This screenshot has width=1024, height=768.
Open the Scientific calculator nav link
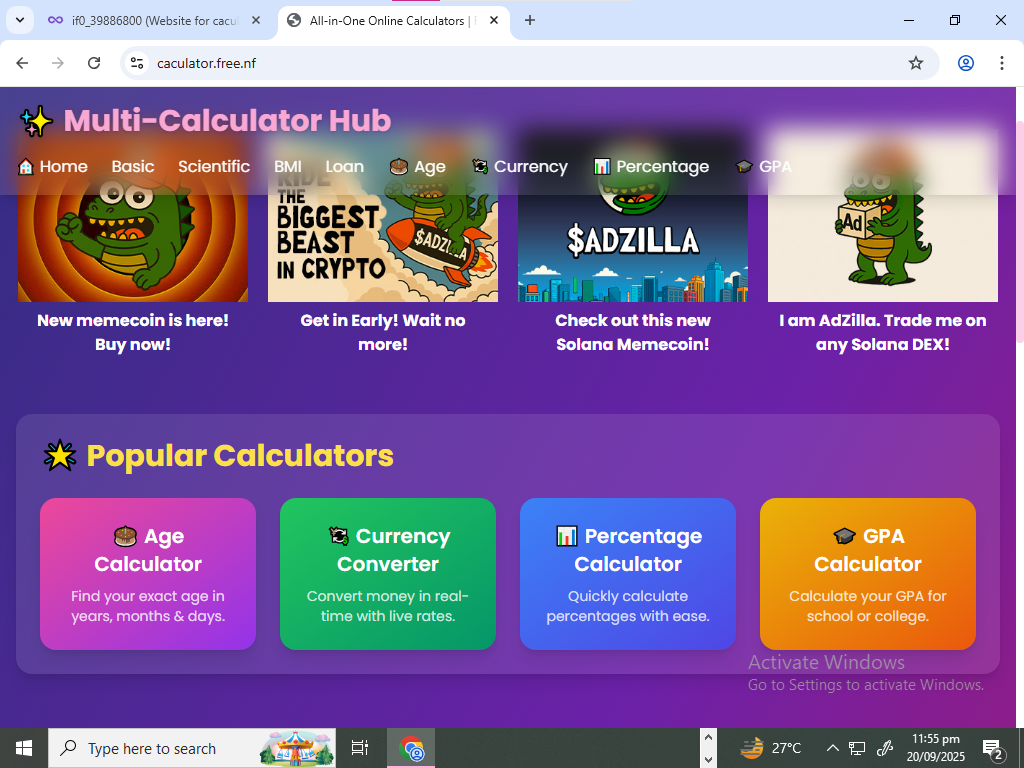click(214, 167)
